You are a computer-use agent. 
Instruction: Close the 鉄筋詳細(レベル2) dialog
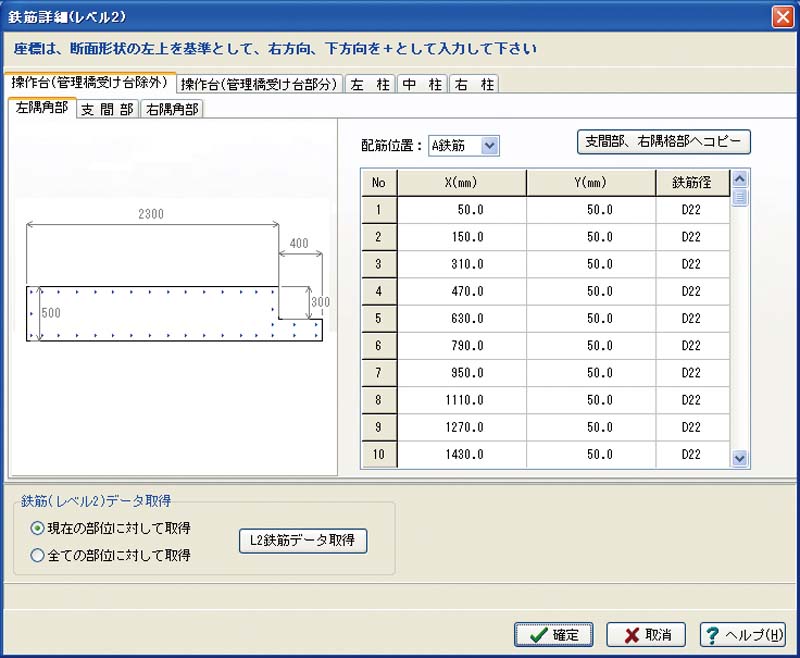coord(783,17)
